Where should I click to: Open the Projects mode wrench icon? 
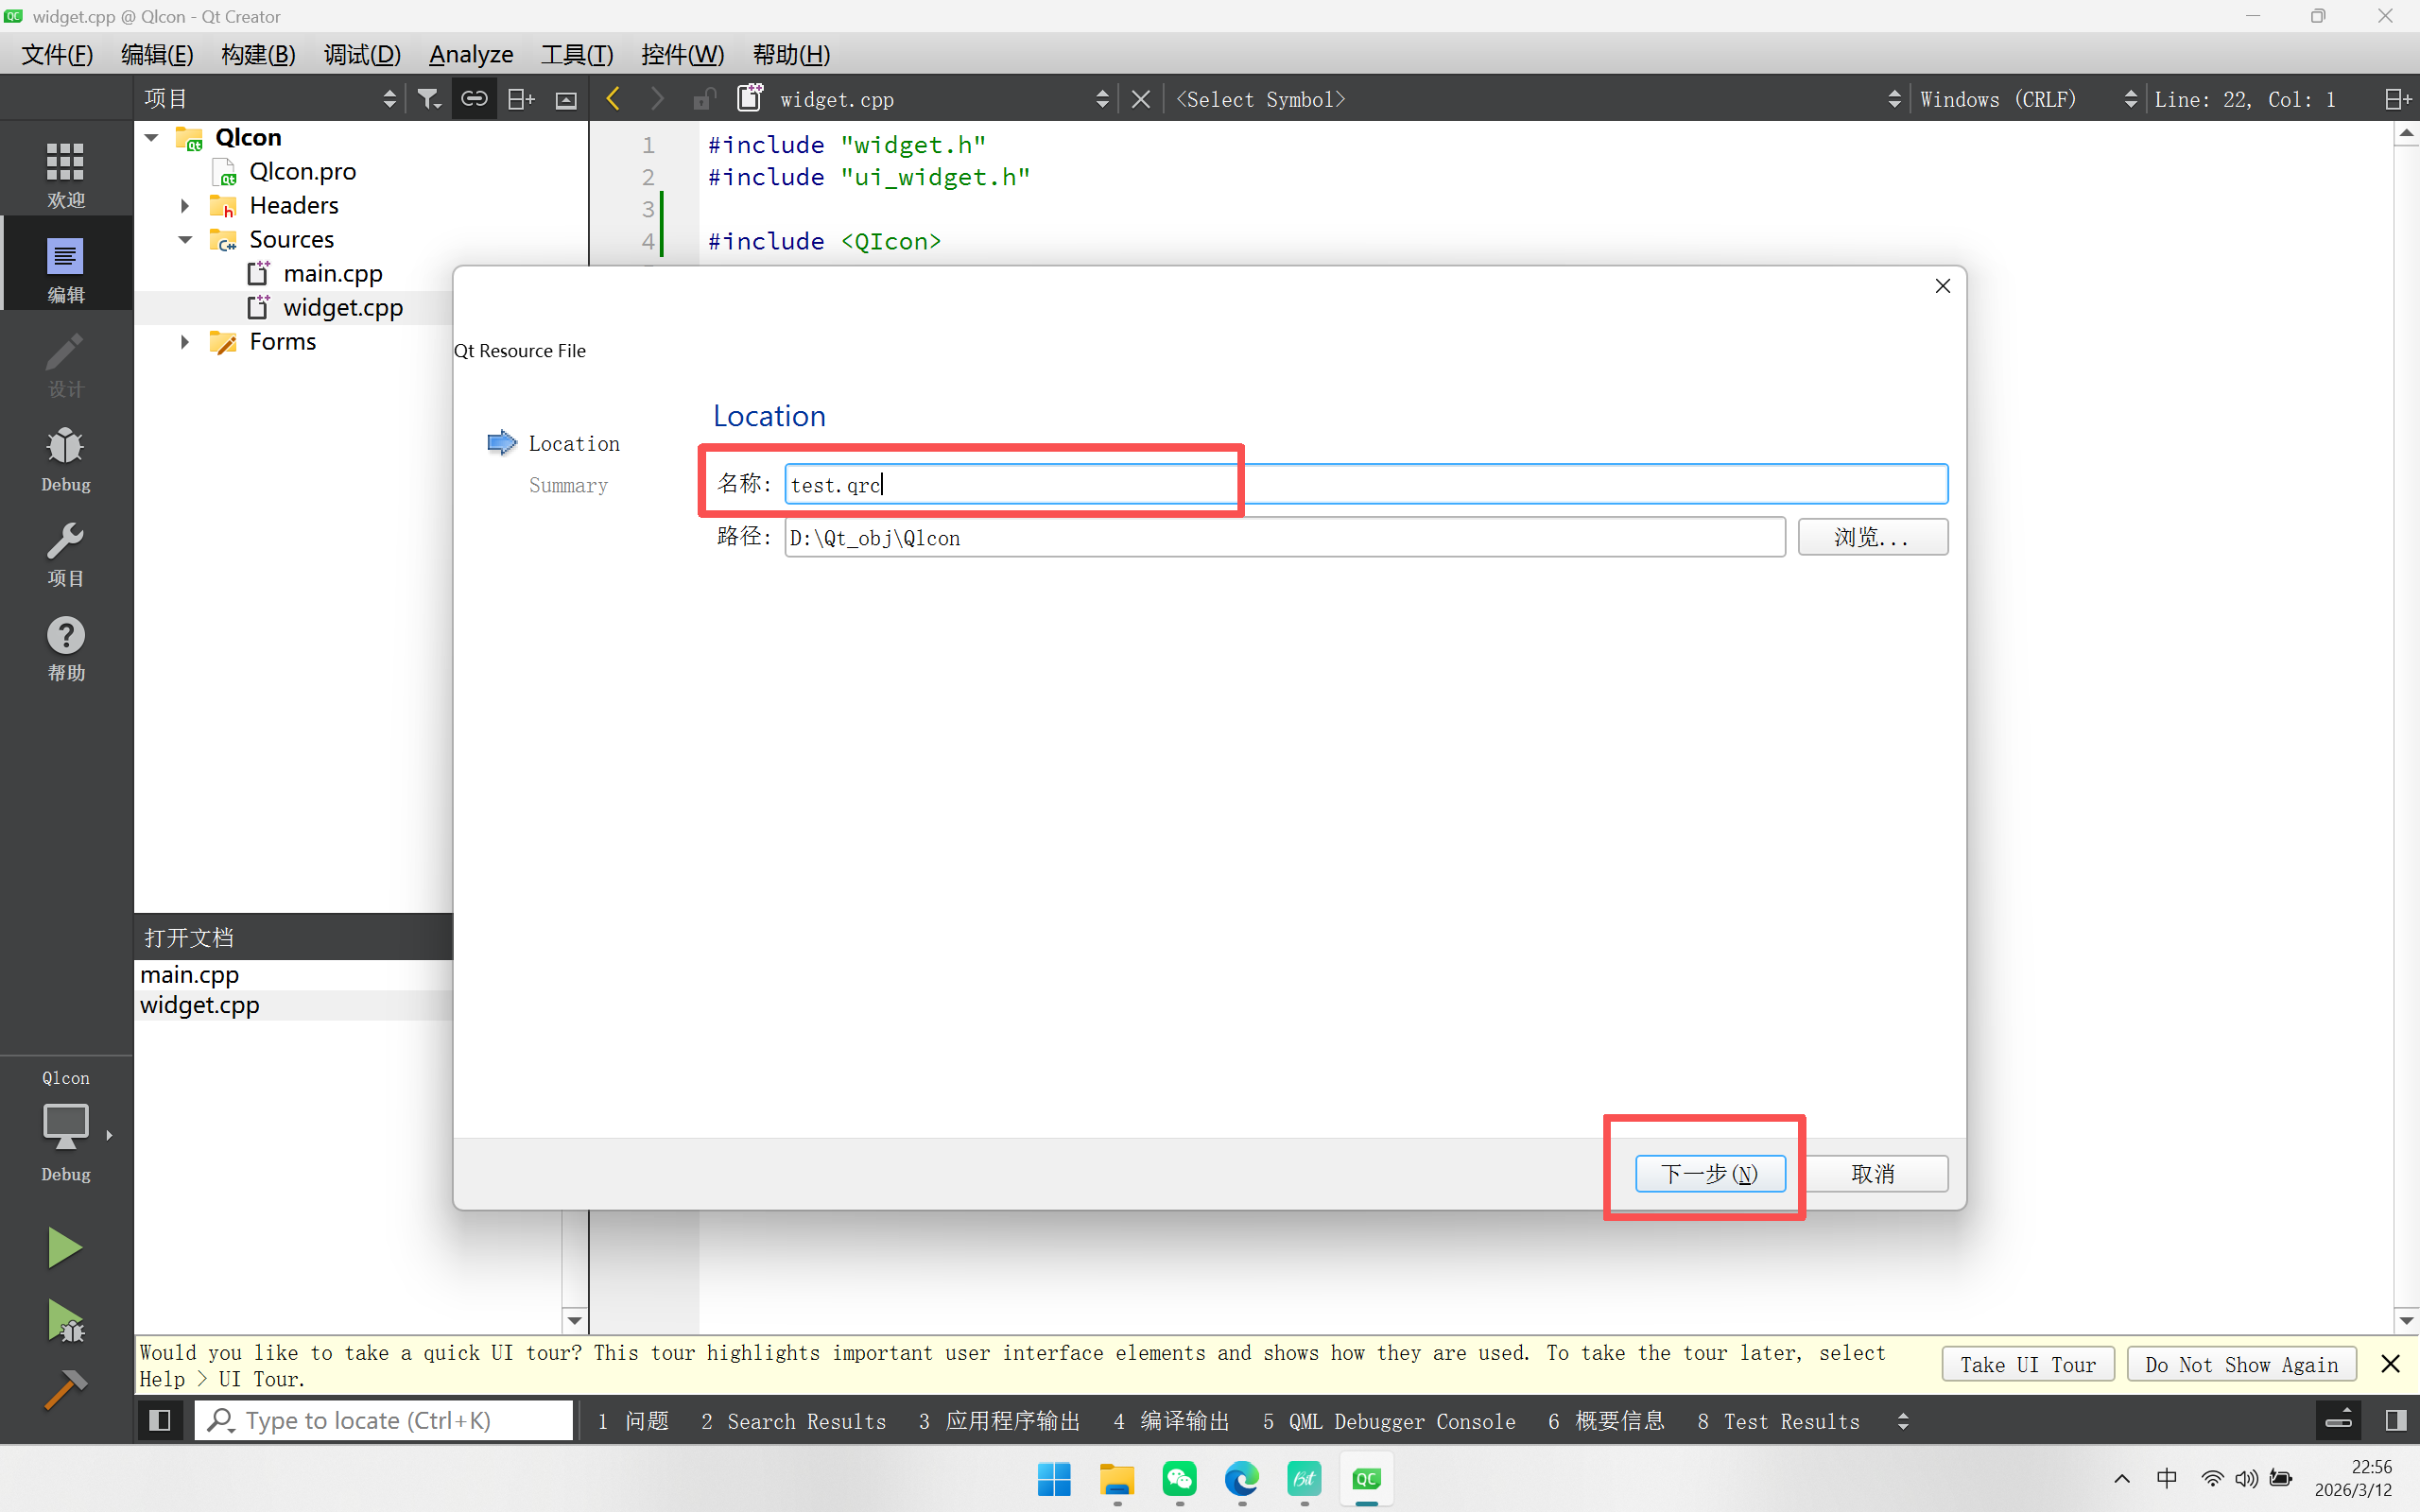[65, 553]
